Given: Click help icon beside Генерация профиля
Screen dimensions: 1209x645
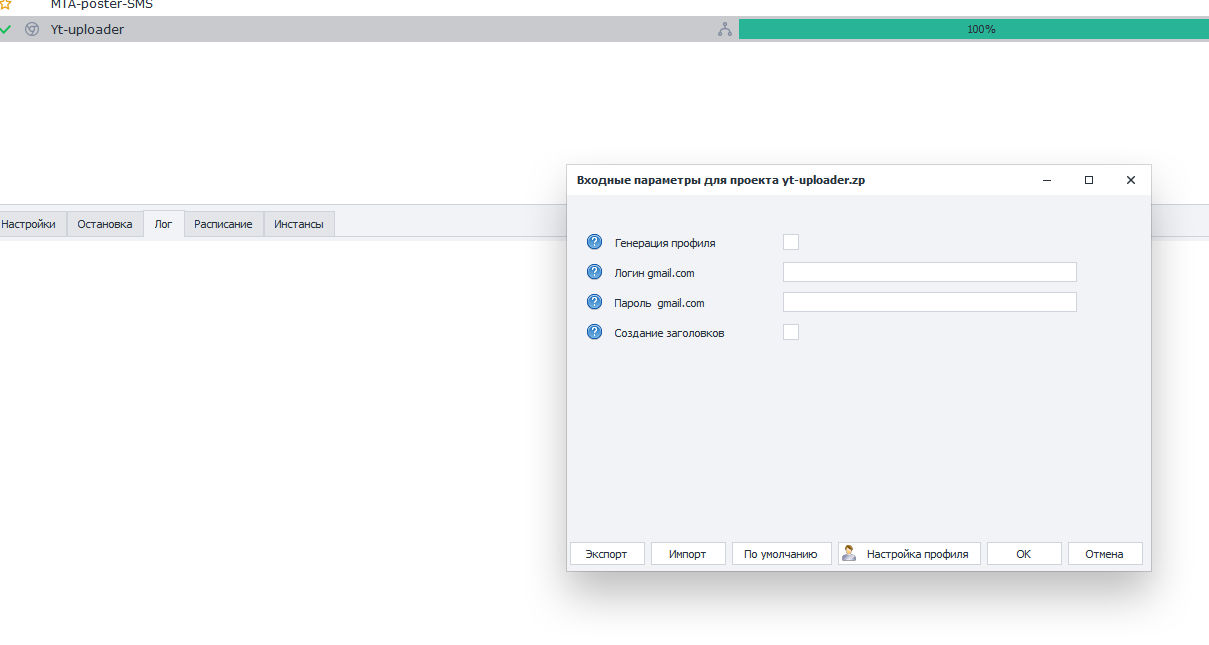Looking at the screenshot, I should click(x=595, y=242).
